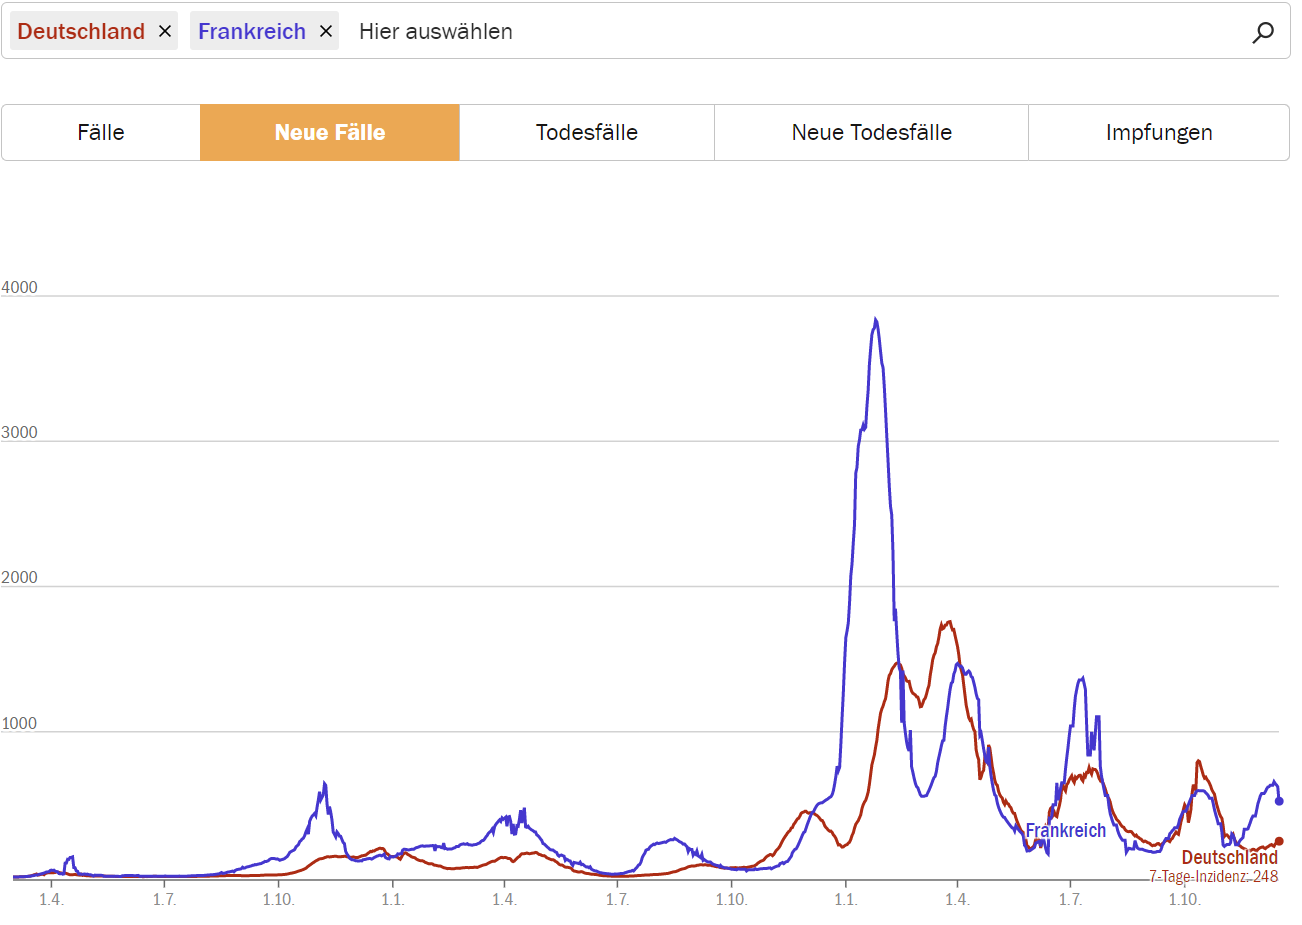Click the blue Frankreich endpoint dot

coord(1279,801)
